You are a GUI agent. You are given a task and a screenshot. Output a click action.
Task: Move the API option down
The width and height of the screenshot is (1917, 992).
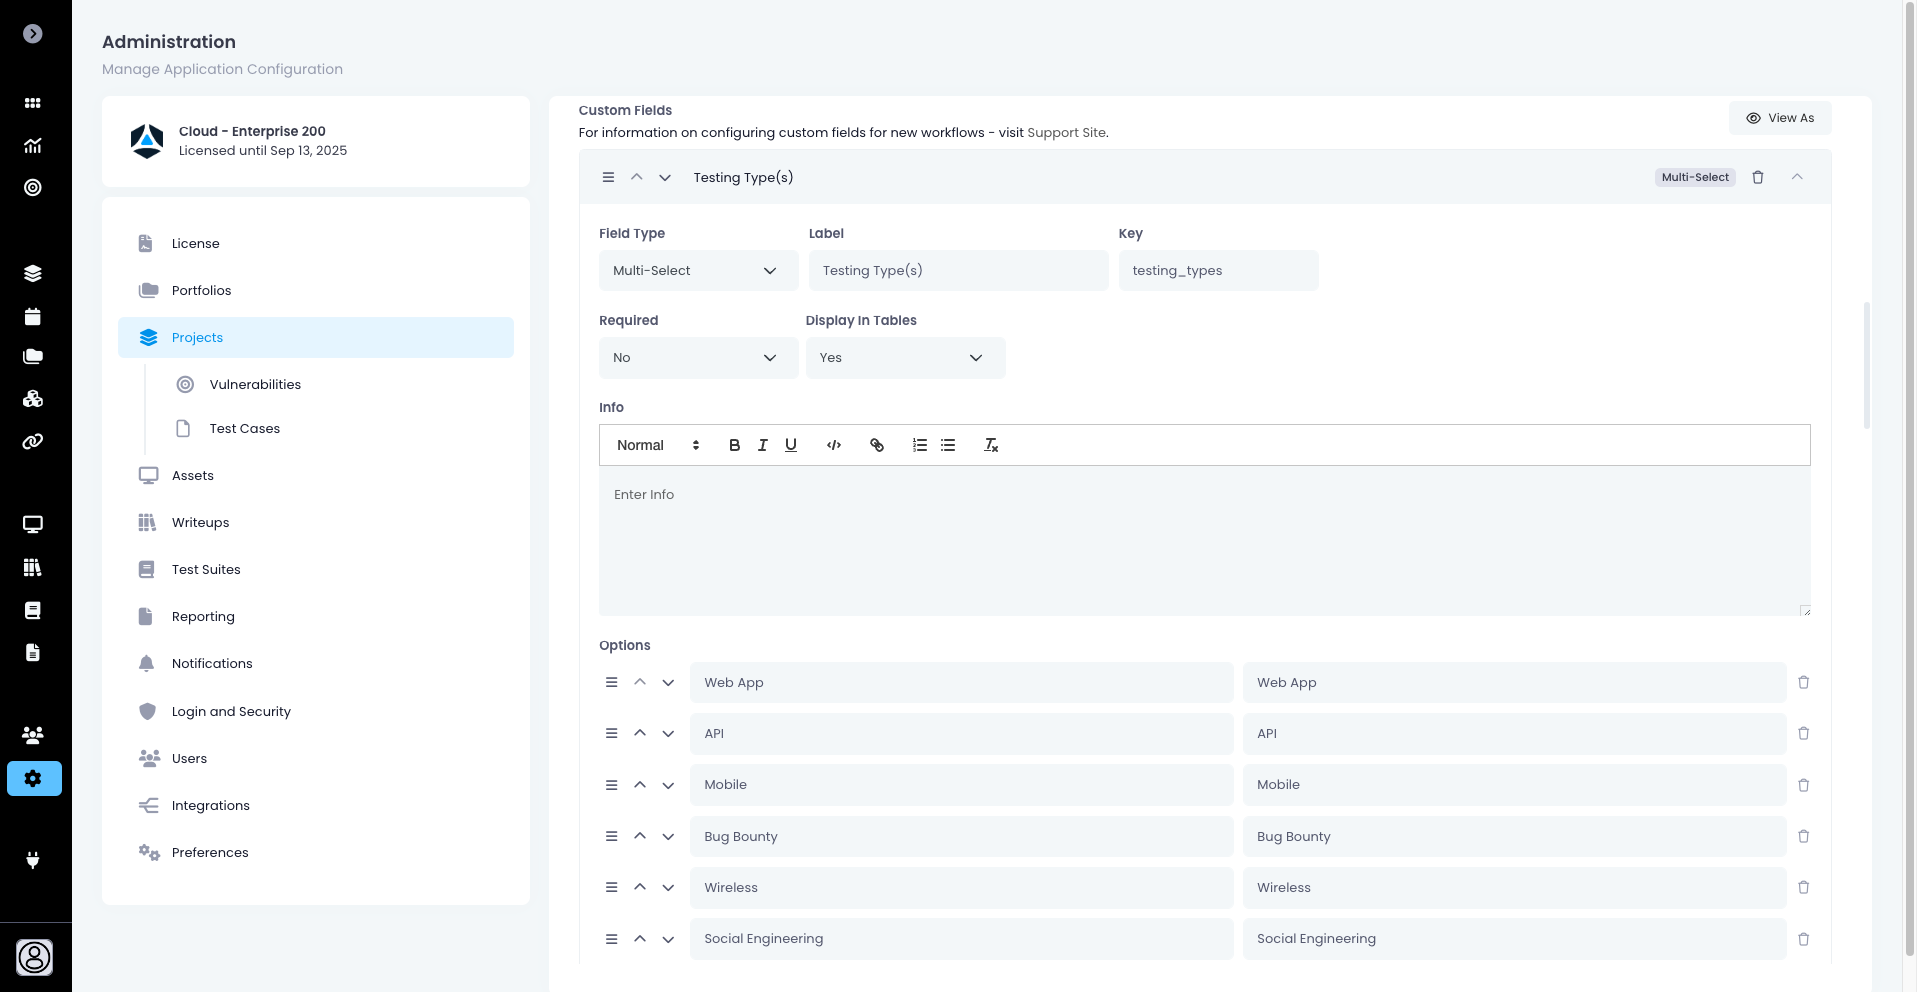click(668, 734)
